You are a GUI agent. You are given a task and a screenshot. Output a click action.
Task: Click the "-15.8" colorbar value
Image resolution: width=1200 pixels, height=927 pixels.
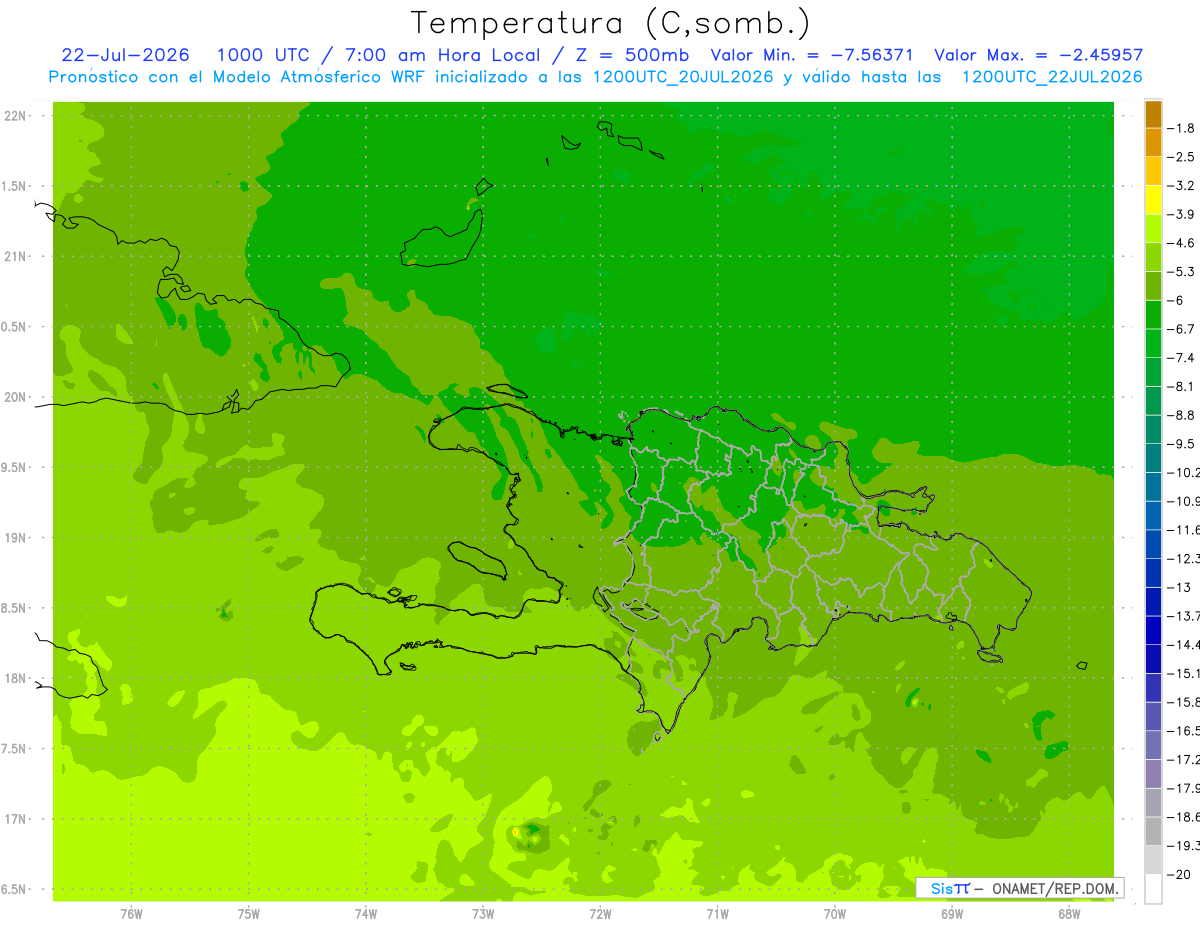1184,702
